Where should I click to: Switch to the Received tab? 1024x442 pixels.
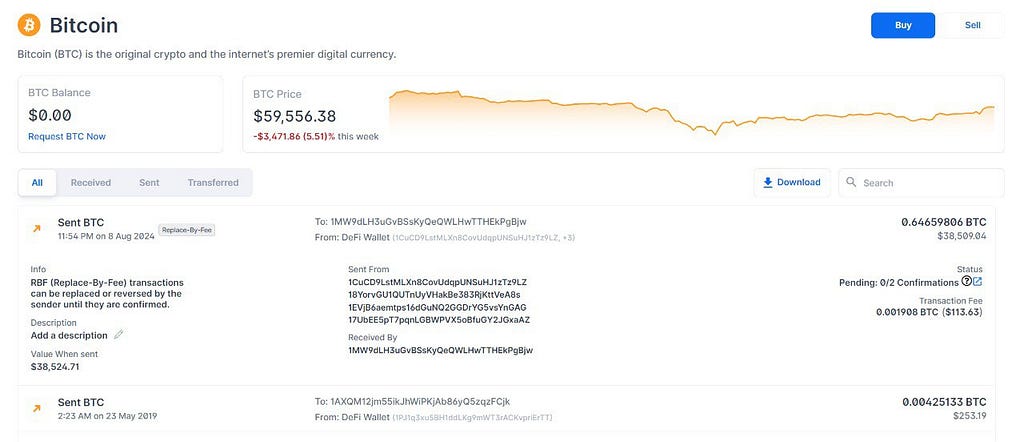(91, 183)
